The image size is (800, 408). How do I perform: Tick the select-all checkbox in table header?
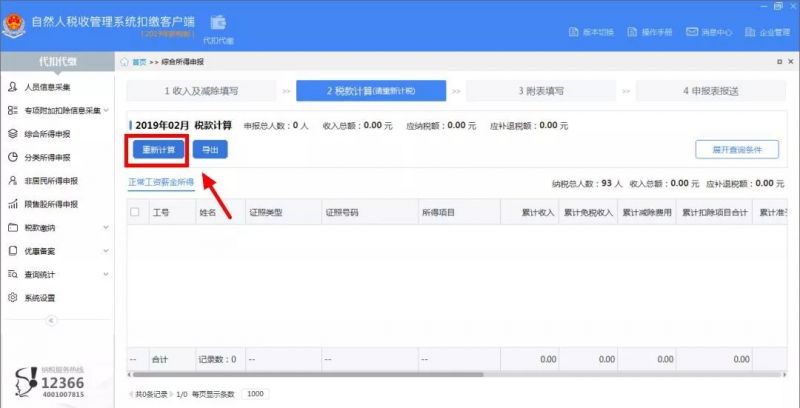tap(135, 212)
